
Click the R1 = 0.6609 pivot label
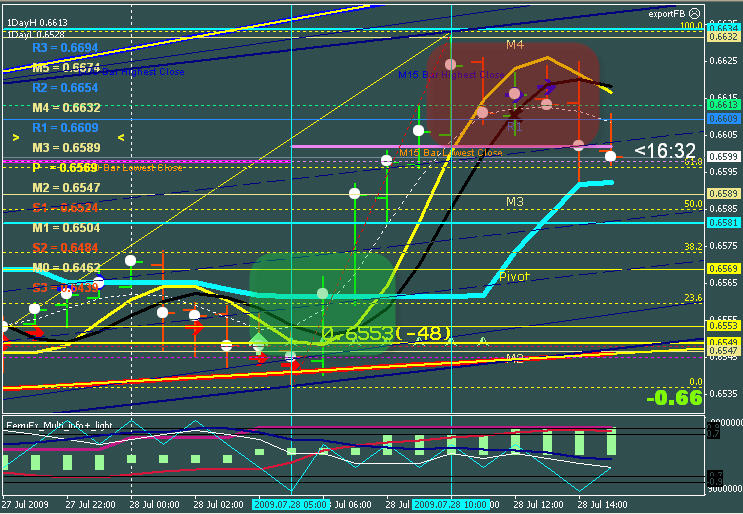coord(65,127)
